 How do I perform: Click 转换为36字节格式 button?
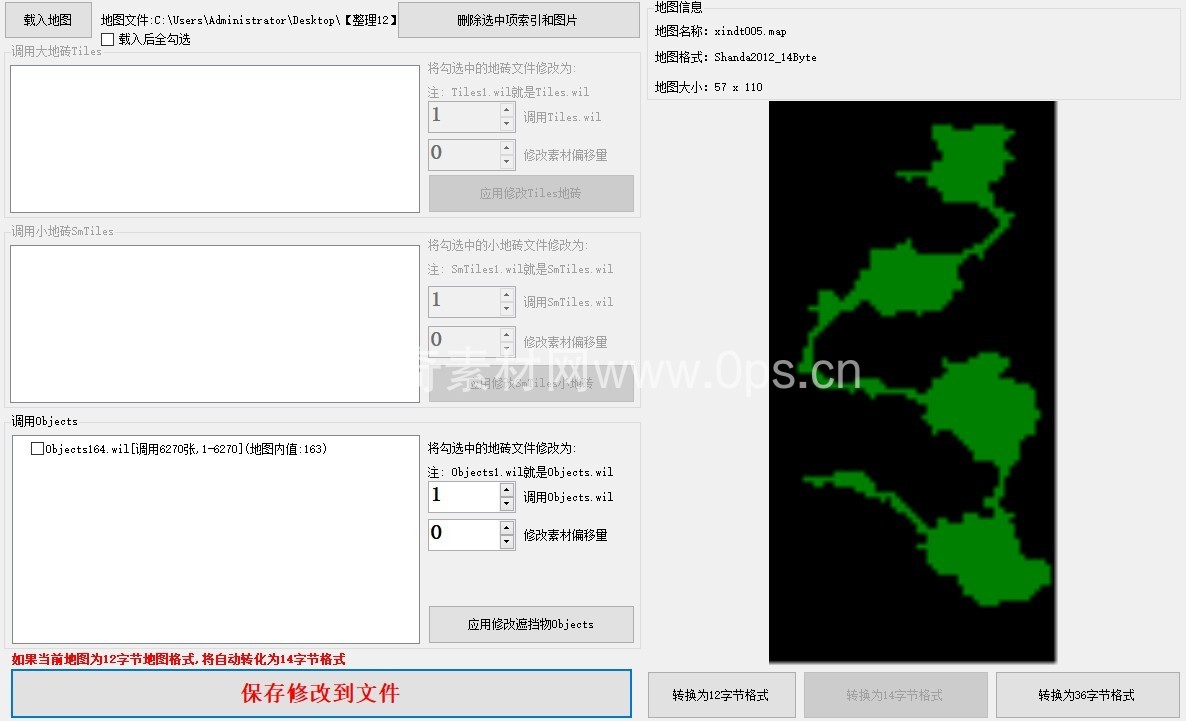tap(1085, 695)
